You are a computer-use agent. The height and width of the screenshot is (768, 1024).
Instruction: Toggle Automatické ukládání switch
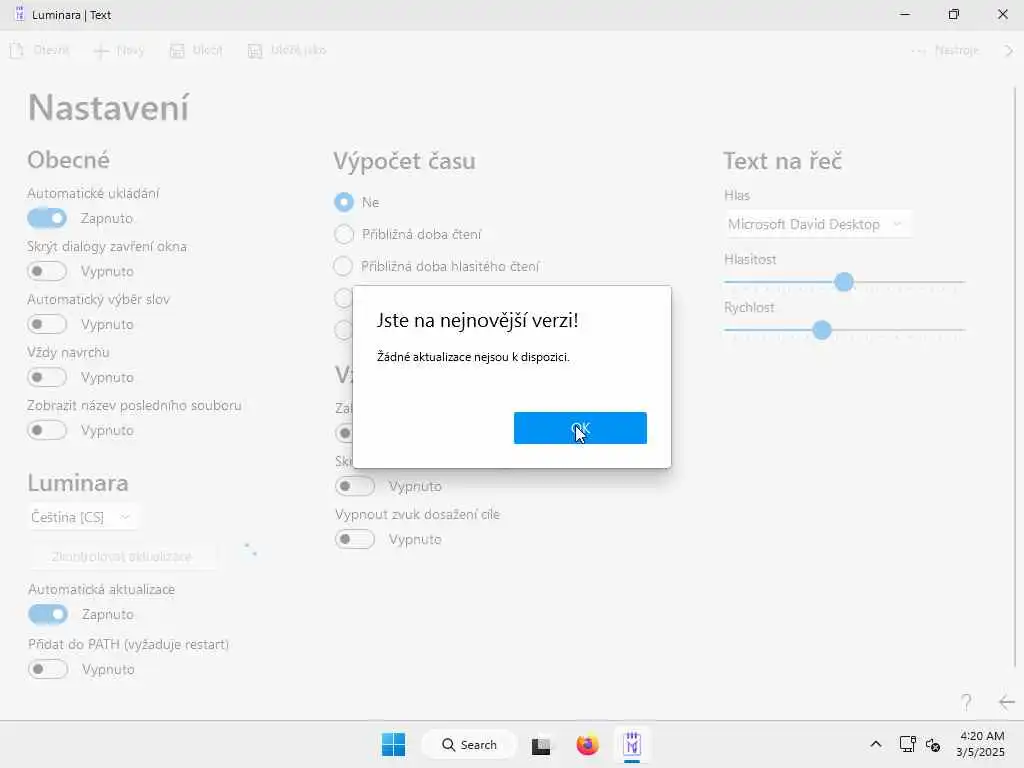pos(47,218)
